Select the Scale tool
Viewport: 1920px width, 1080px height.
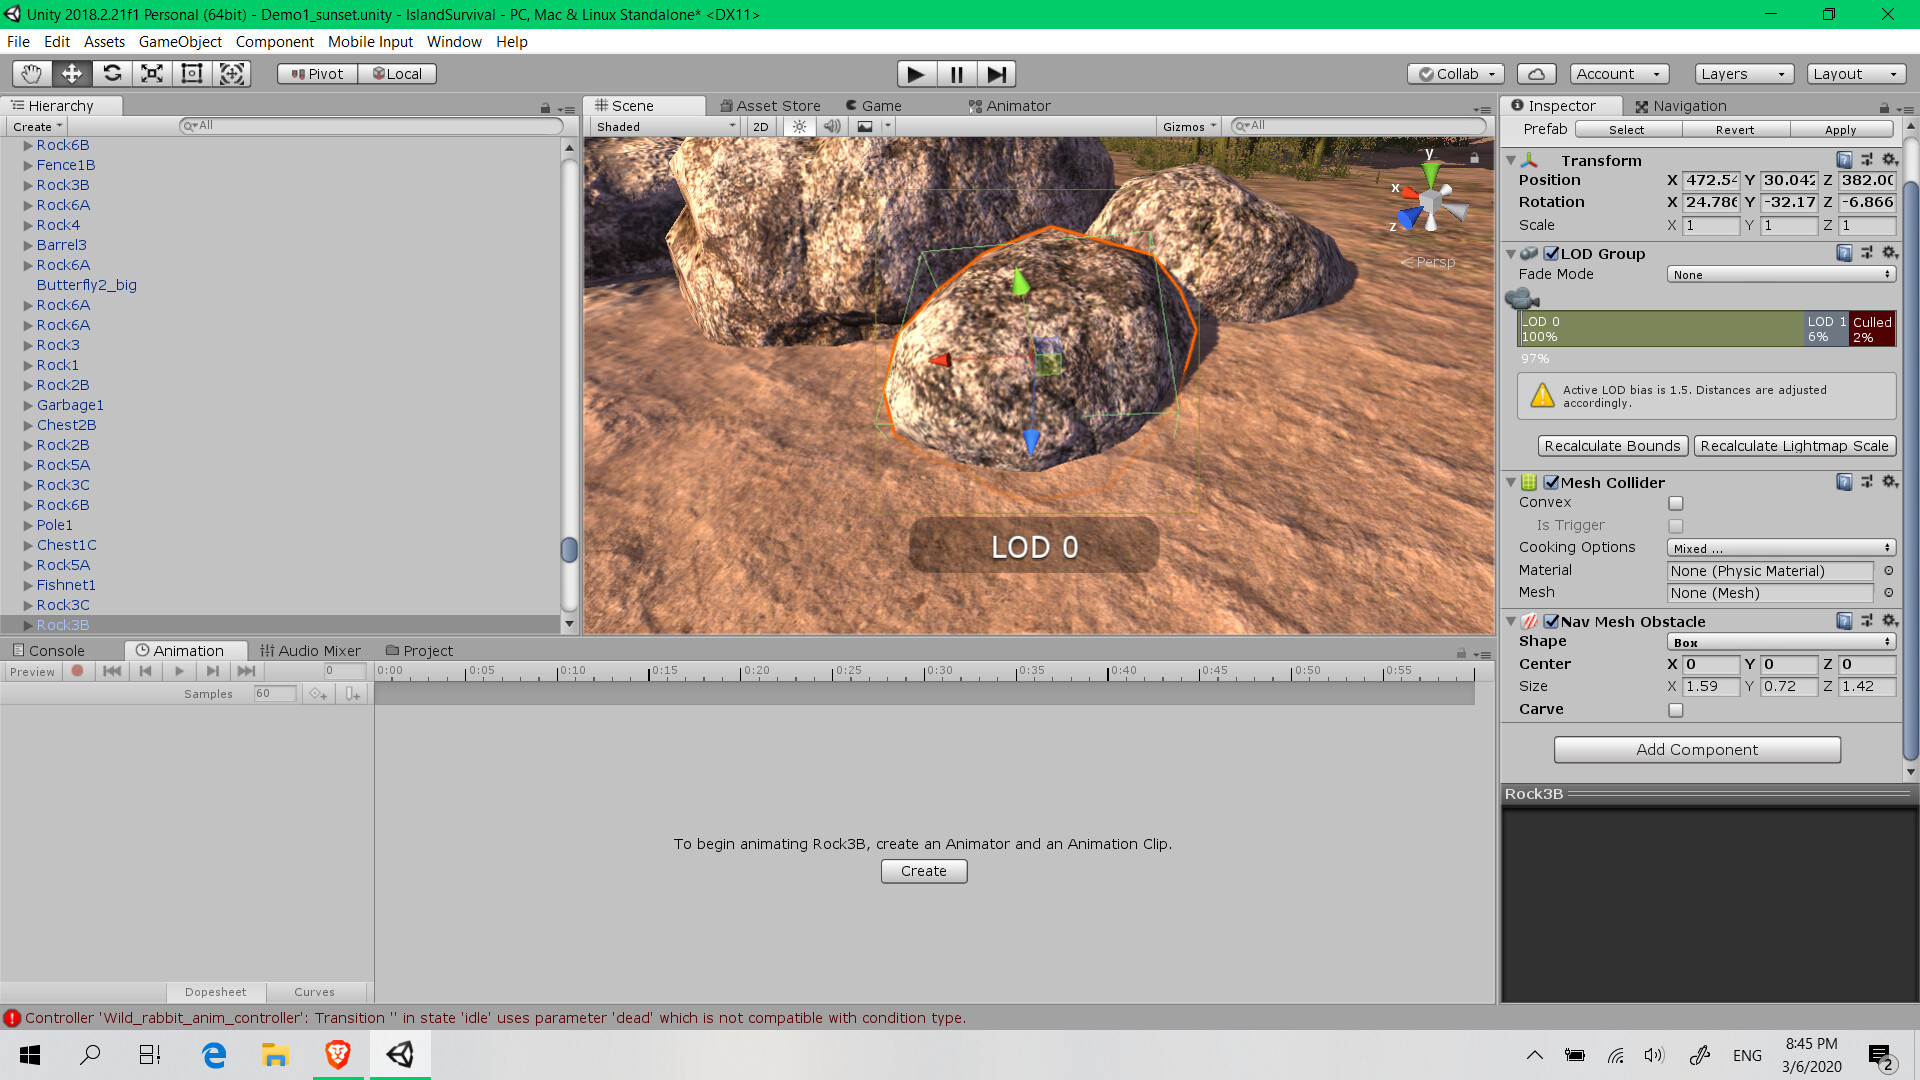tap(151, 73)
